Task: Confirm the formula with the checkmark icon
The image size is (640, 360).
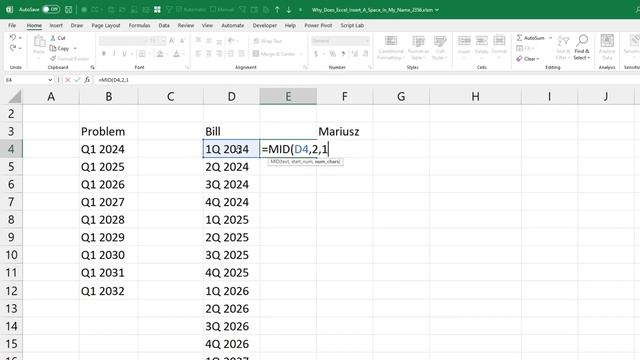Action: pyautogui.click(x=77, y=80)
